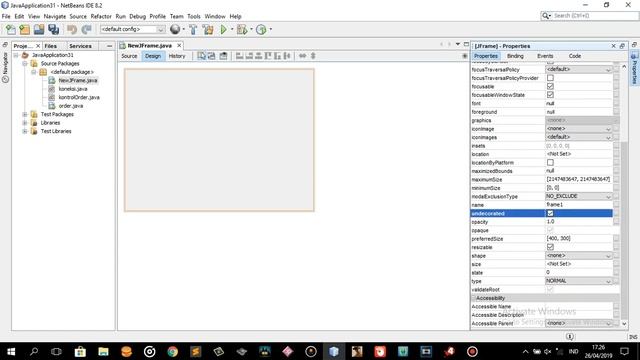The image size is (640, 360).
Task: Click the Debug Project toolbar icon
Action: pyautogui.click(x=242, y=29)
